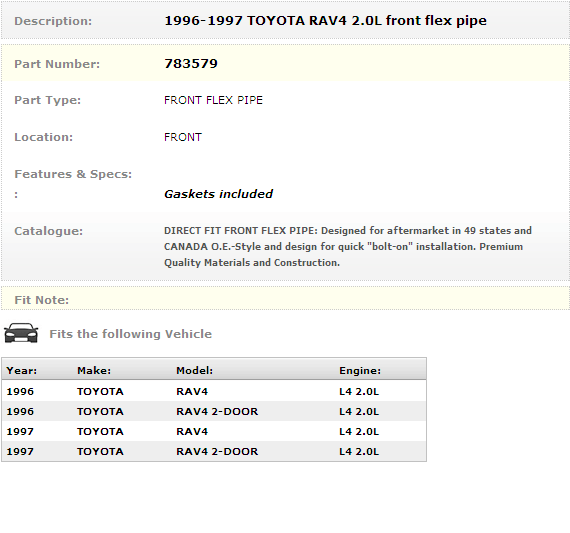
Task: Click the Fit Note label
Action: (x=41, y=300)
